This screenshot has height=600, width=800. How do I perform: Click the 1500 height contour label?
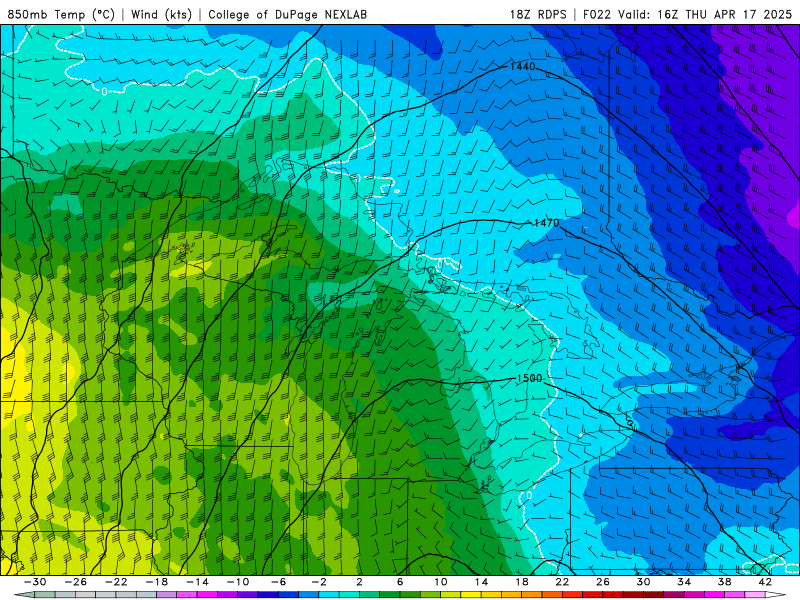[x=529, y=379]
